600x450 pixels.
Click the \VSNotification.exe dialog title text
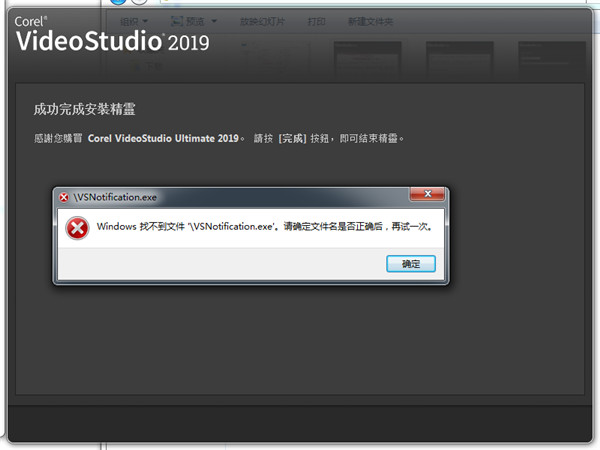pyautogui.click(x=114, y=197)
